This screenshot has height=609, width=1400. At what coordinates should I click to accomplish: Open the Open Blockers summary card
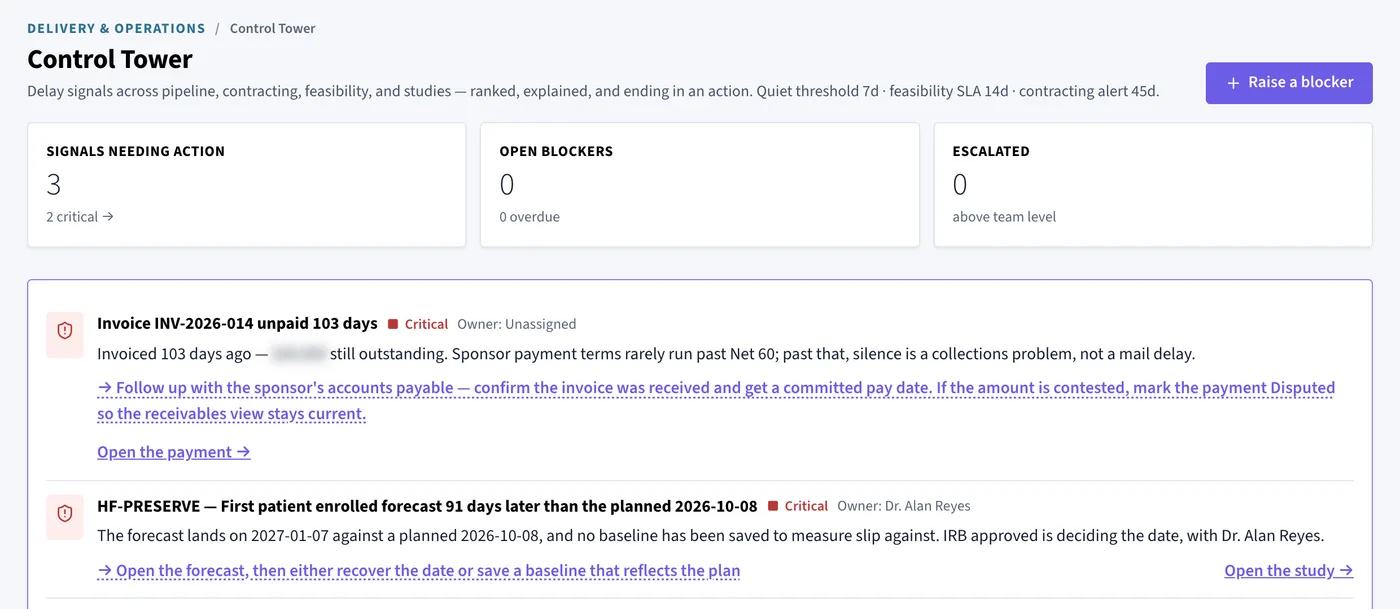pyautogui.click(x=700, y=185)
